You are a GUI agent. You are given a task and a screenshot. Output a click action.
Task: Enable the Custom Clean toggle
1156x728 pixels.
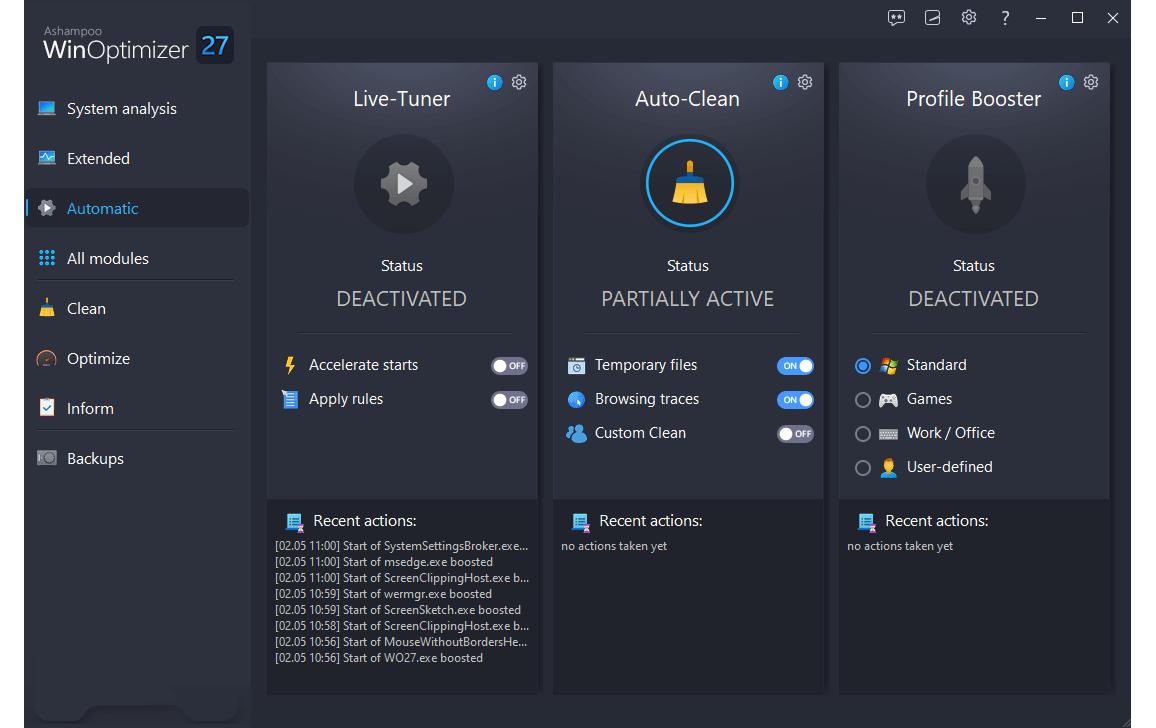[x=795, y=434]
